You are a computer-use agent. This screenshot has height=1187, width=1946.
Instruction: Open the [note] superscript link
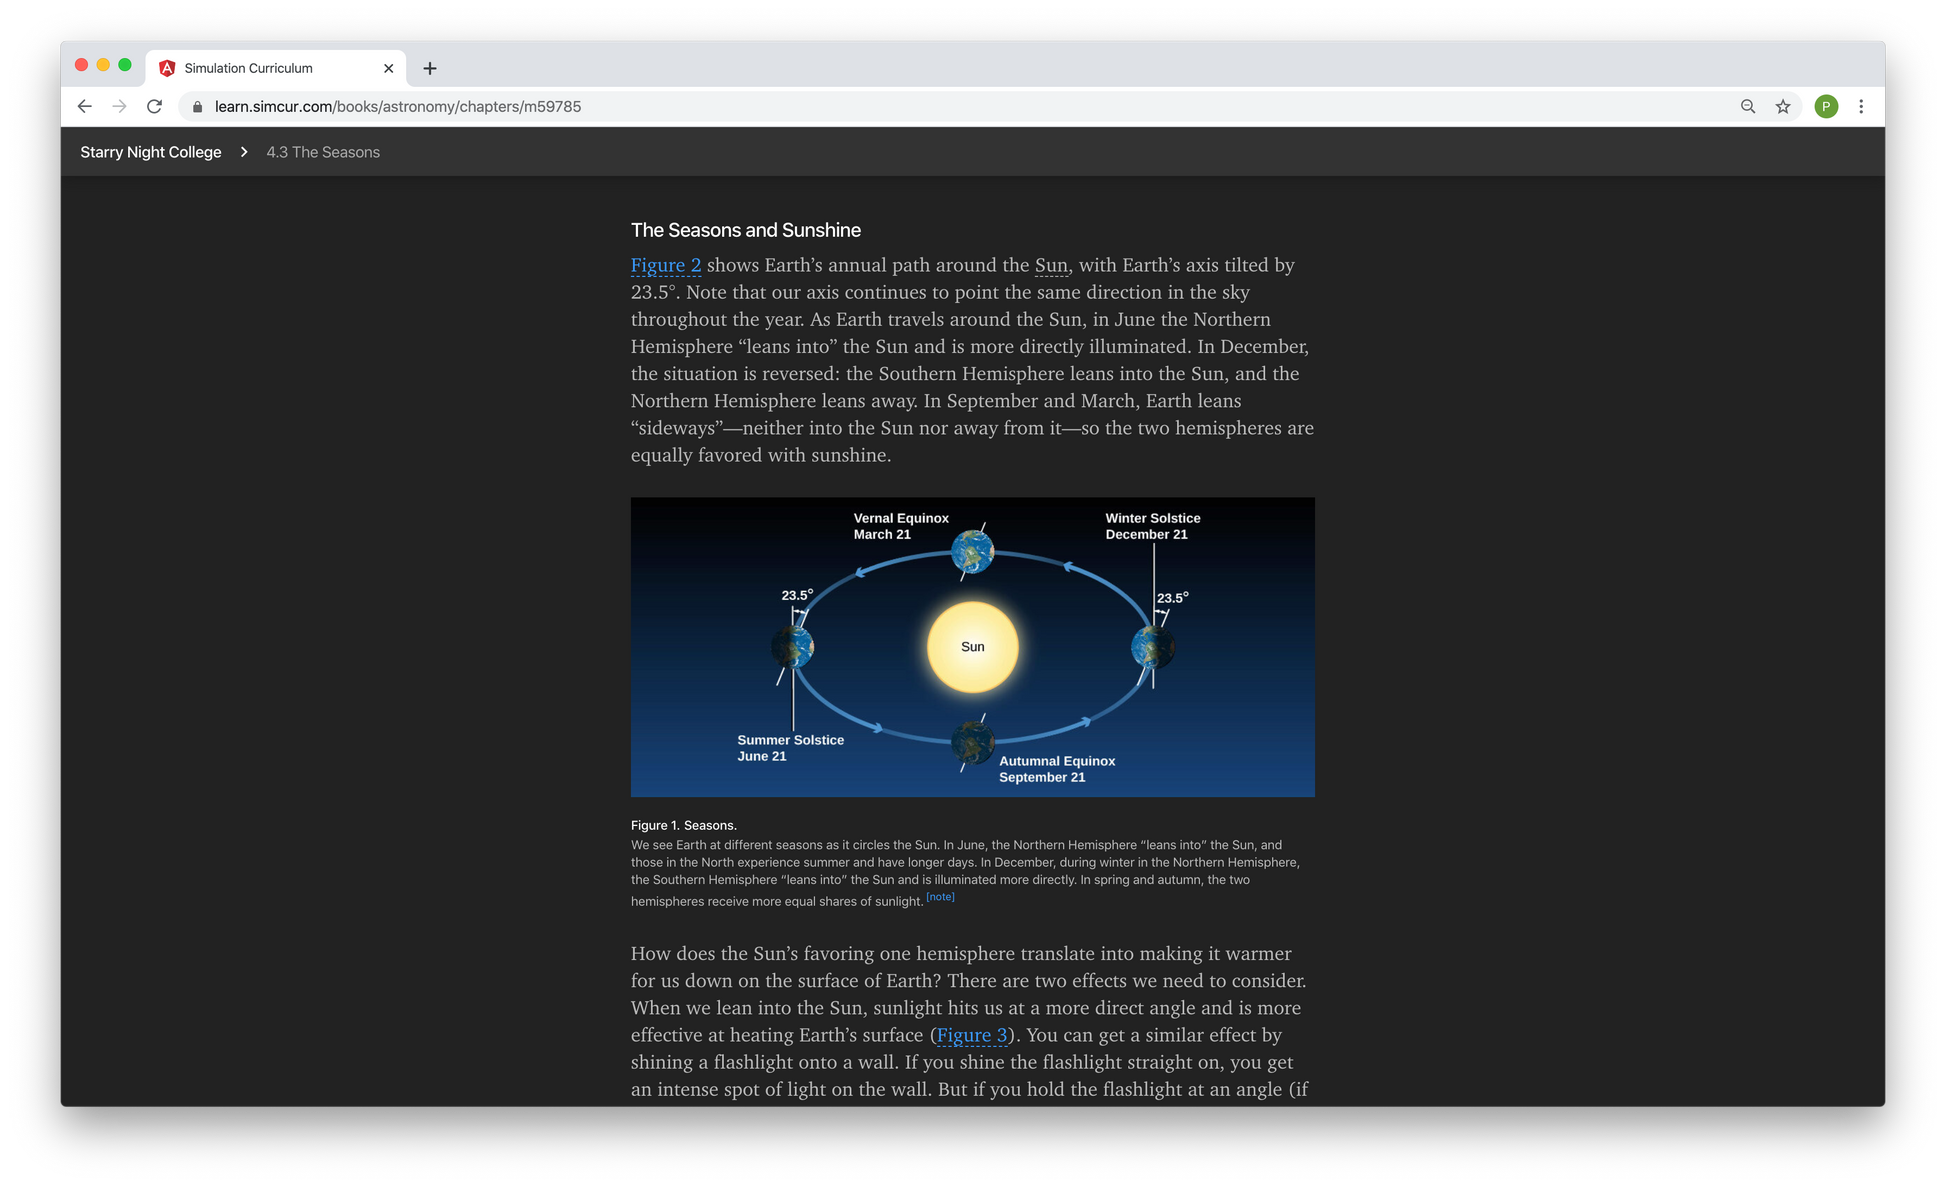coord(940,897)
